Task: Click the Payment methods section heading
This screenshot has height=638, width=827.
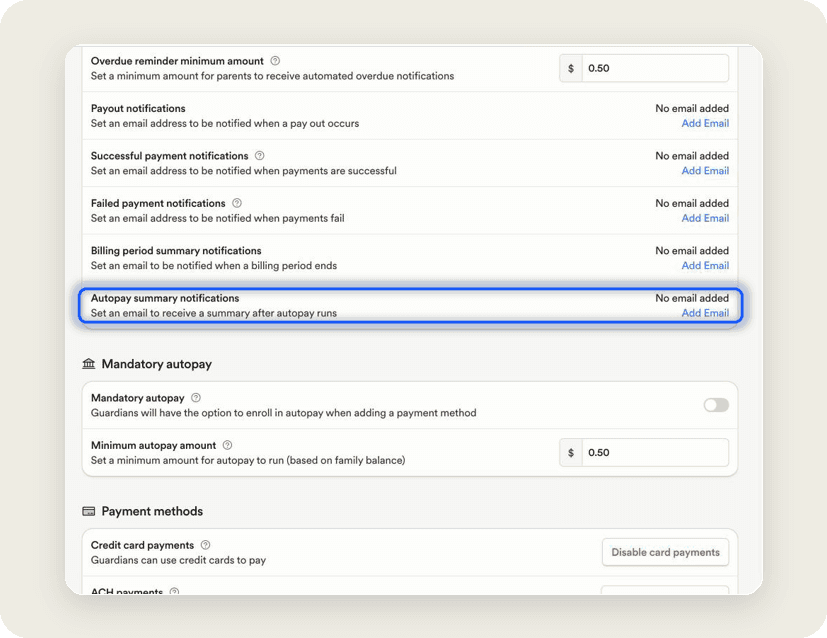Action: [152, 511]
